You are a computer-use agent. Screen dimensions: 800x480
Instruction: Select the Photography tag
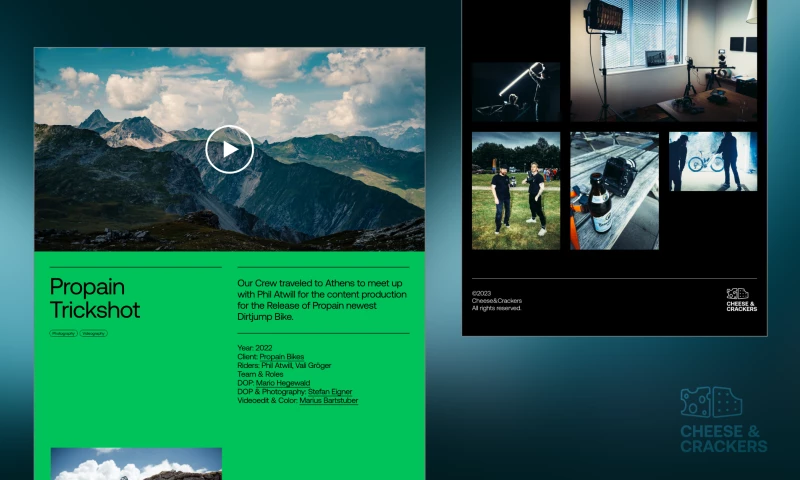[x=63, y=333]
